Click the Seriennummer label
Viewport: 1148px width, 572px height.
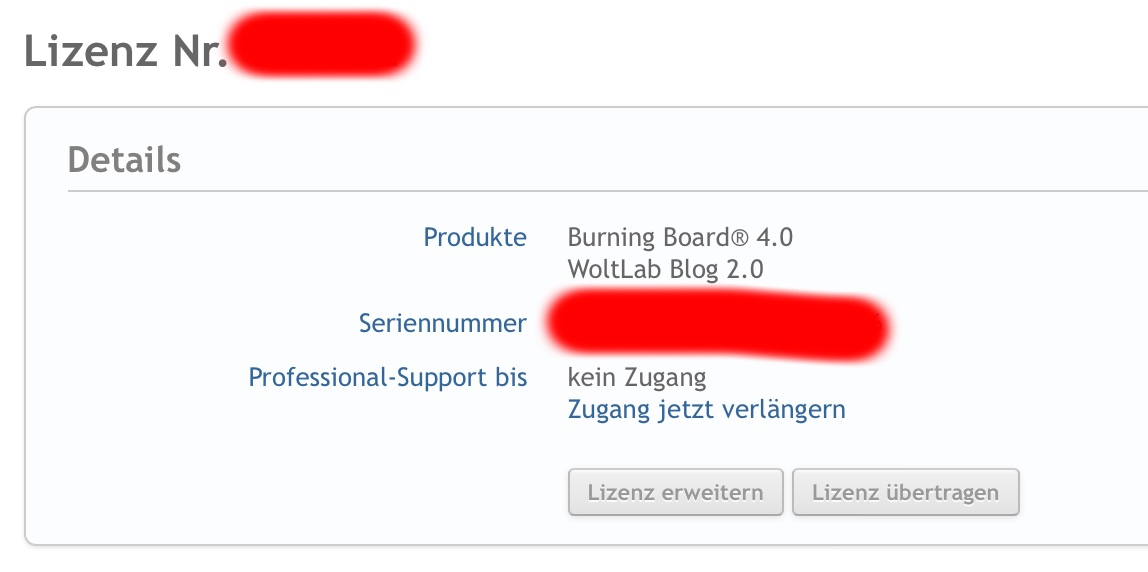tap(442, 323)
